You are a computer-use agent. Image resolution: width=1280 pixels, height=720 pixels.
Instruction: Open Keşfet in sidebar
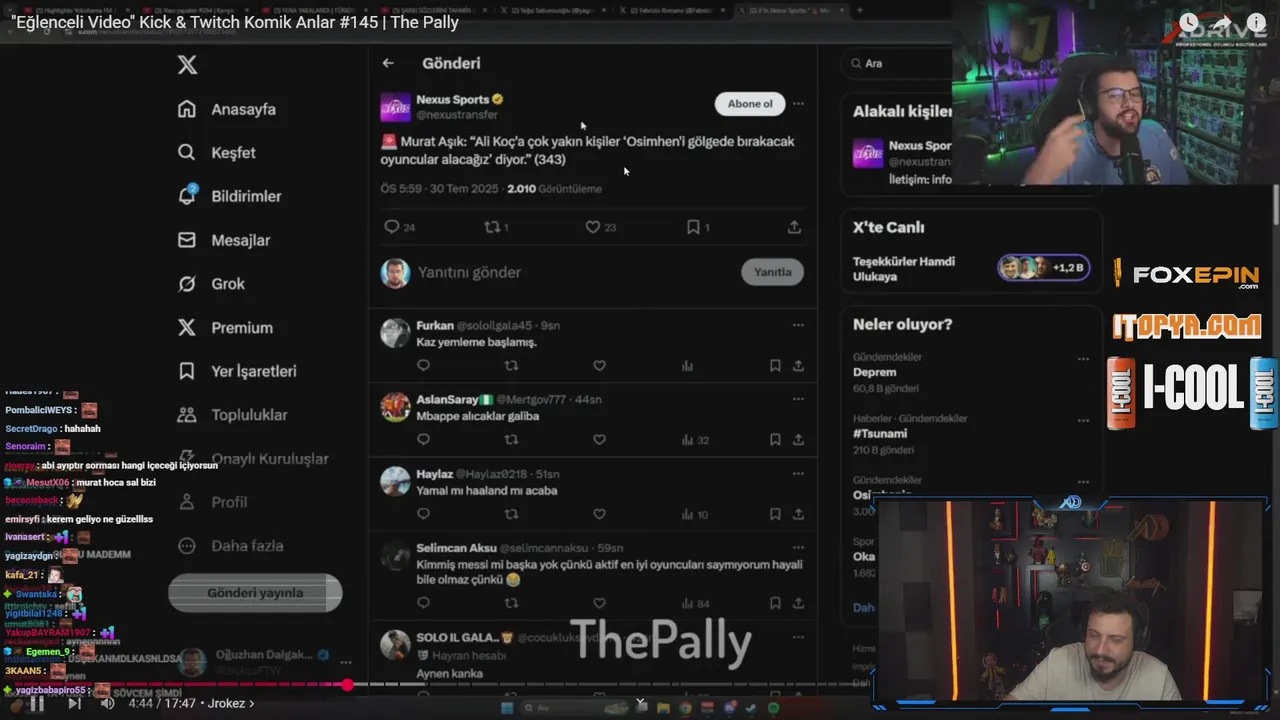point(216,153)
